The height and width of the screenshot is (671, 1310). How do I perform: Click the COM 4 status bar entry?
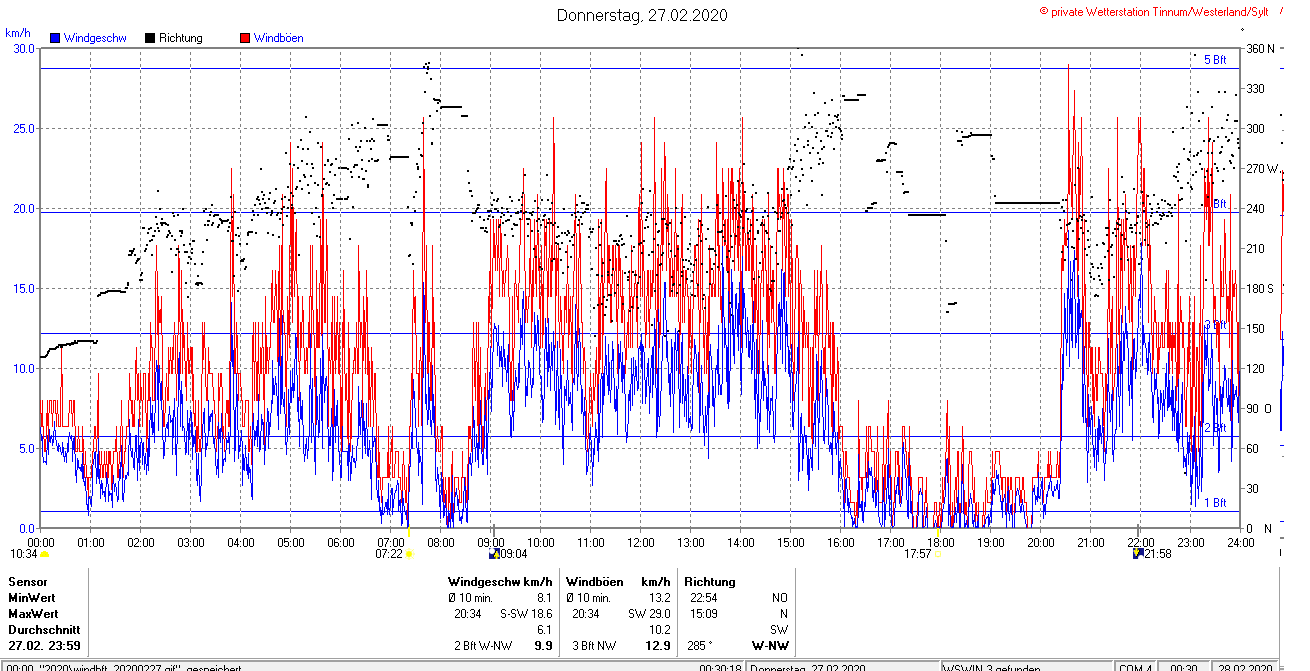pyautogui.click(x=1135, y=667)
